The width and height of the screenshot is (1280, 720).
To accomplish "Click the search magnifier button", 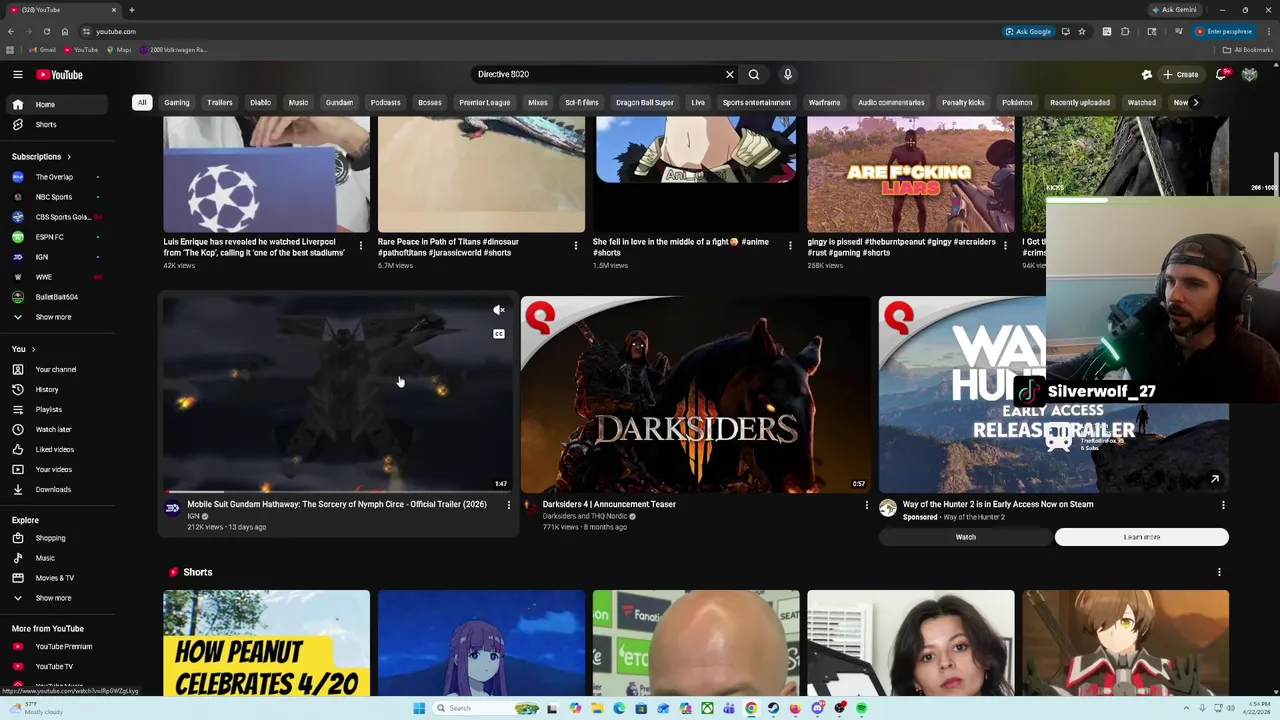I will coord(754,74).
